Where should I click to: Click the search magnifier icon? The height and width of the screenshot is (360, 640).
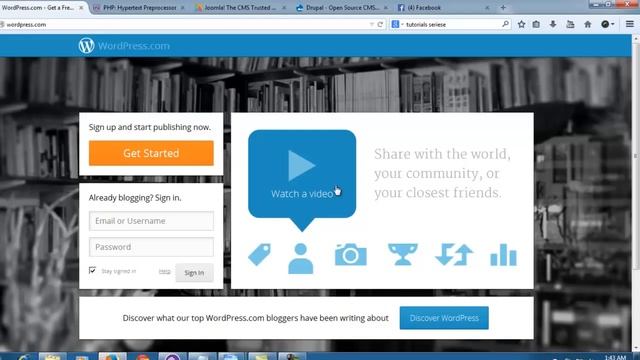click(505, 24)
